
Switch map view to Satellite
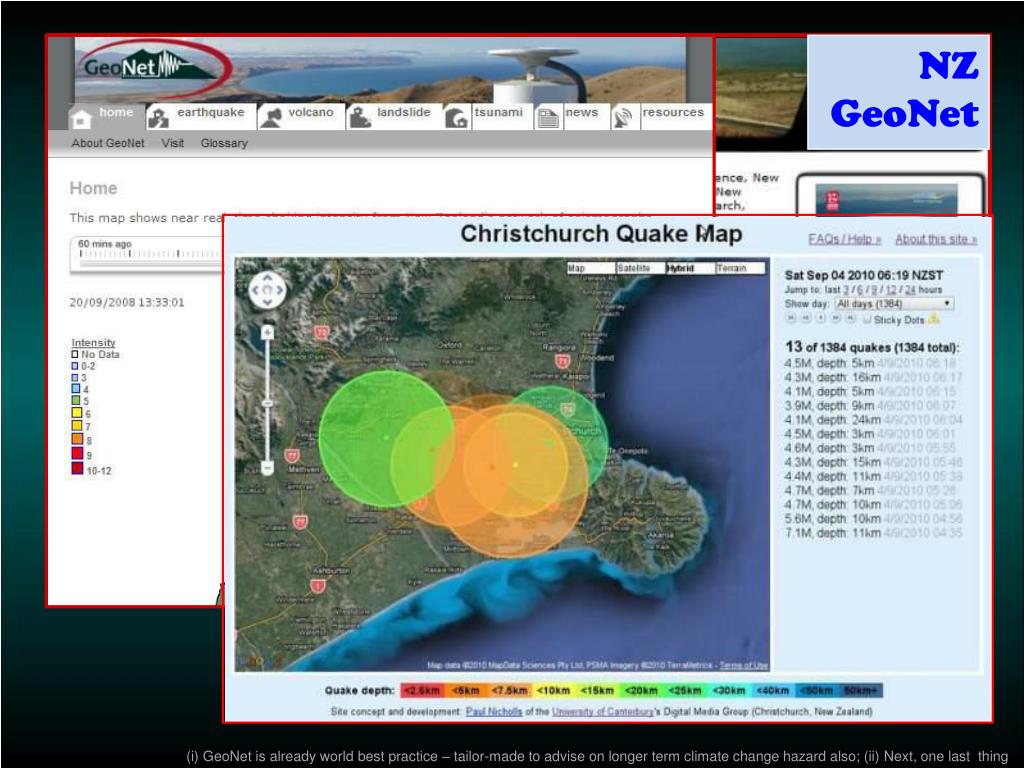click(x=641, y=268)
